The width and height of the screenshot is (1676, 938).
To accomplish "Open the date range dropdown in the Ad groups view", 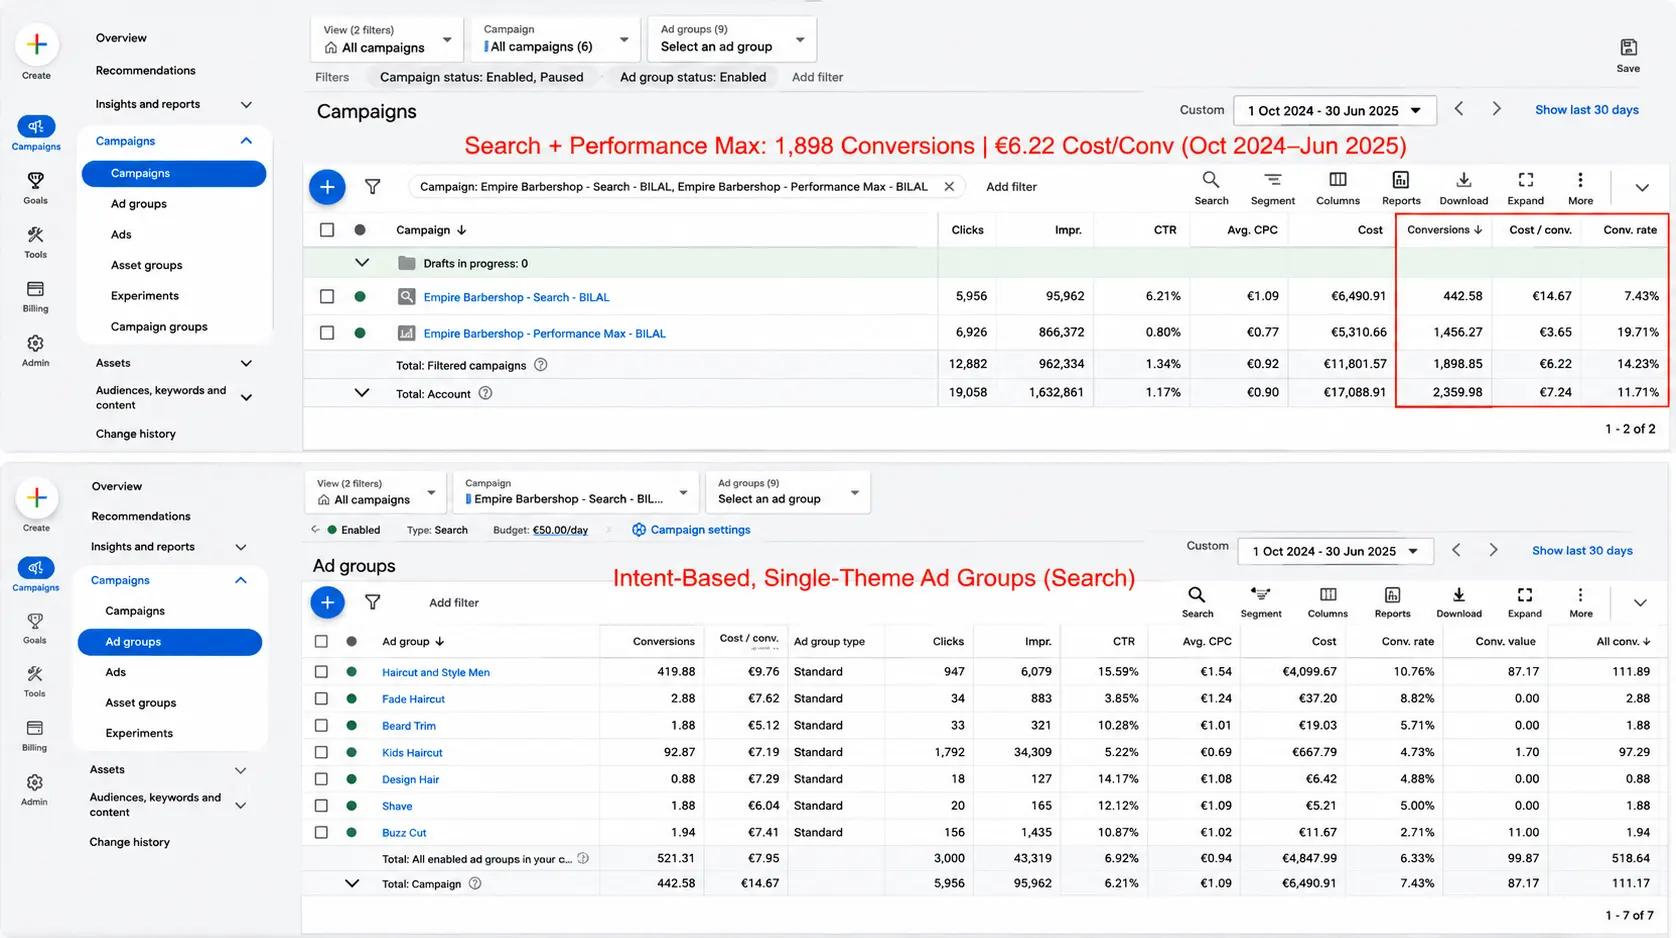I will pos(1335,551).
